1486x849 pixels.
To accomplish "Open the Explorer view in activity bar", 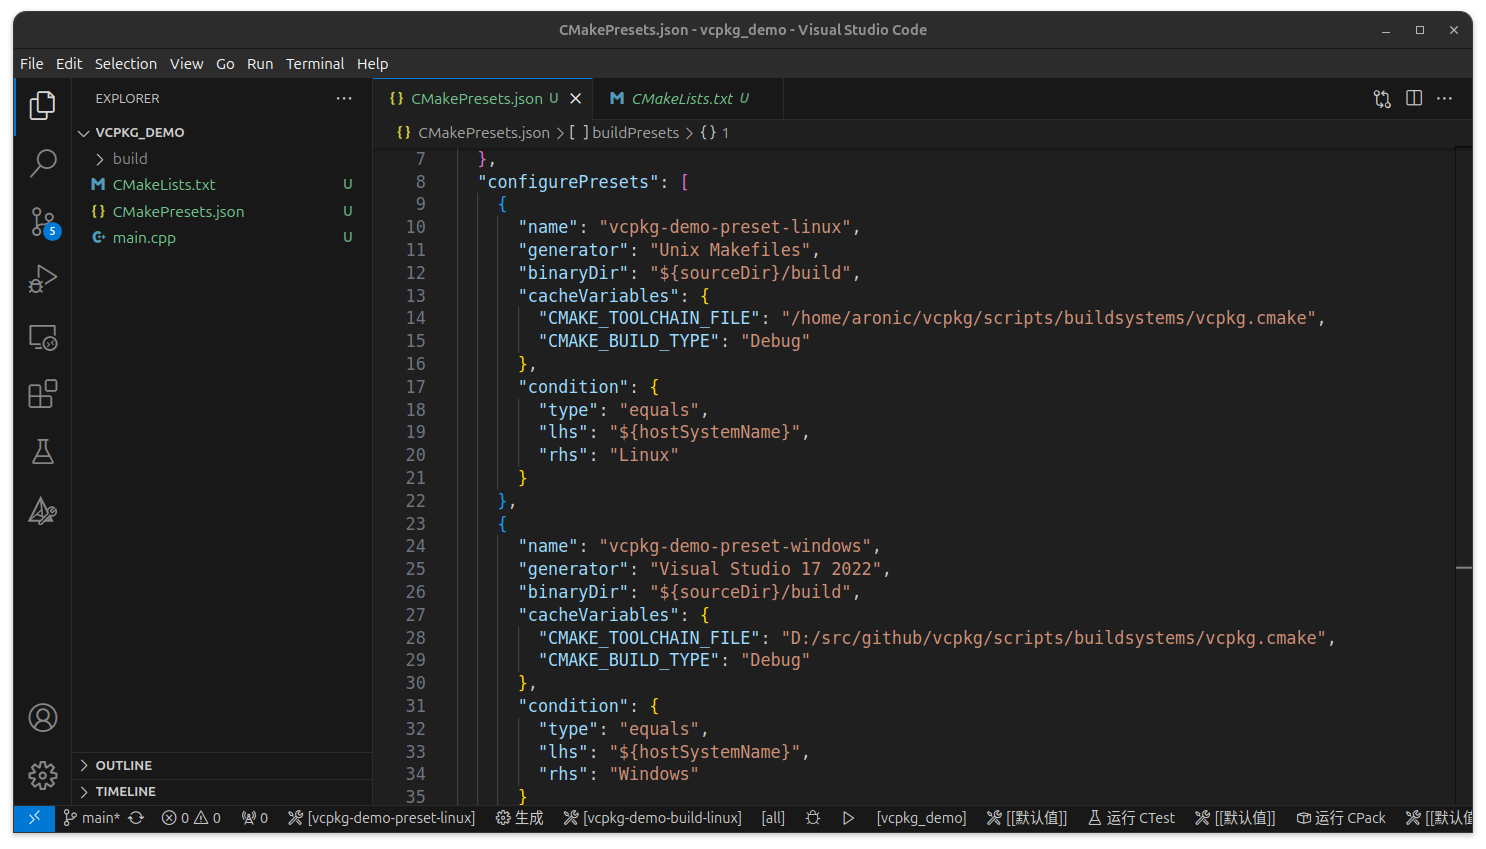I will [42, 105].
